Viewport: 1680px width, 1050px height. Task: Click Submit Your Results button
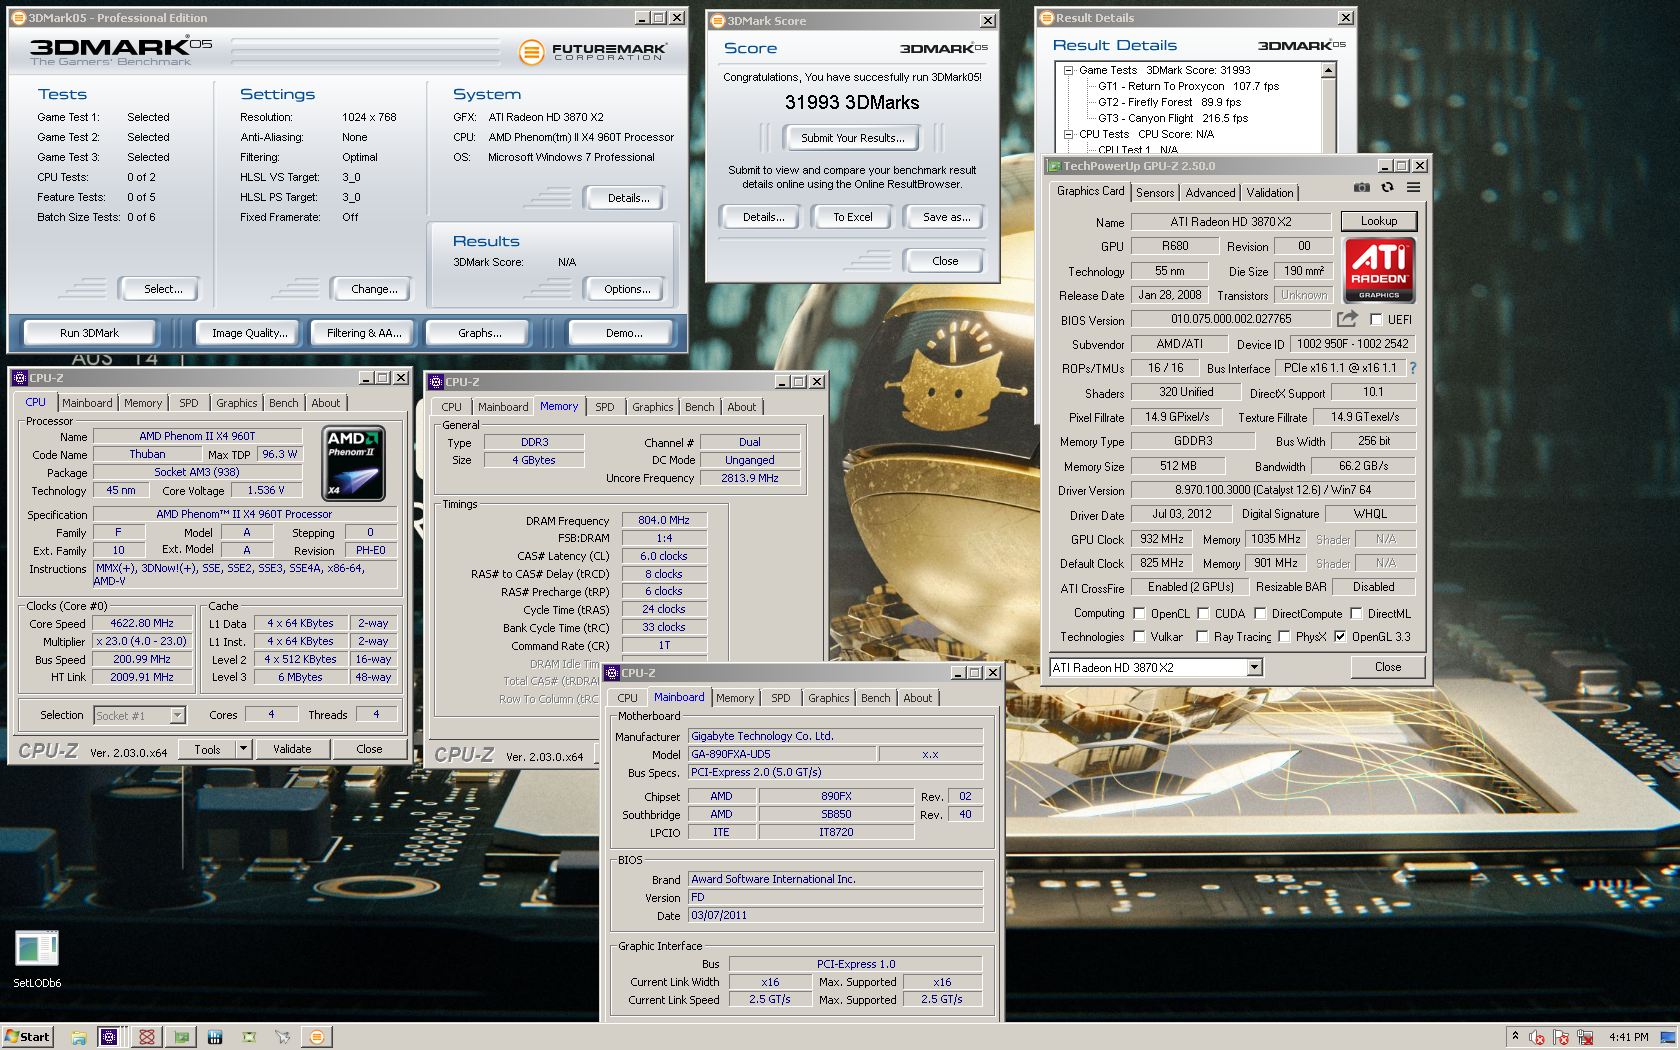coord(852,138)
